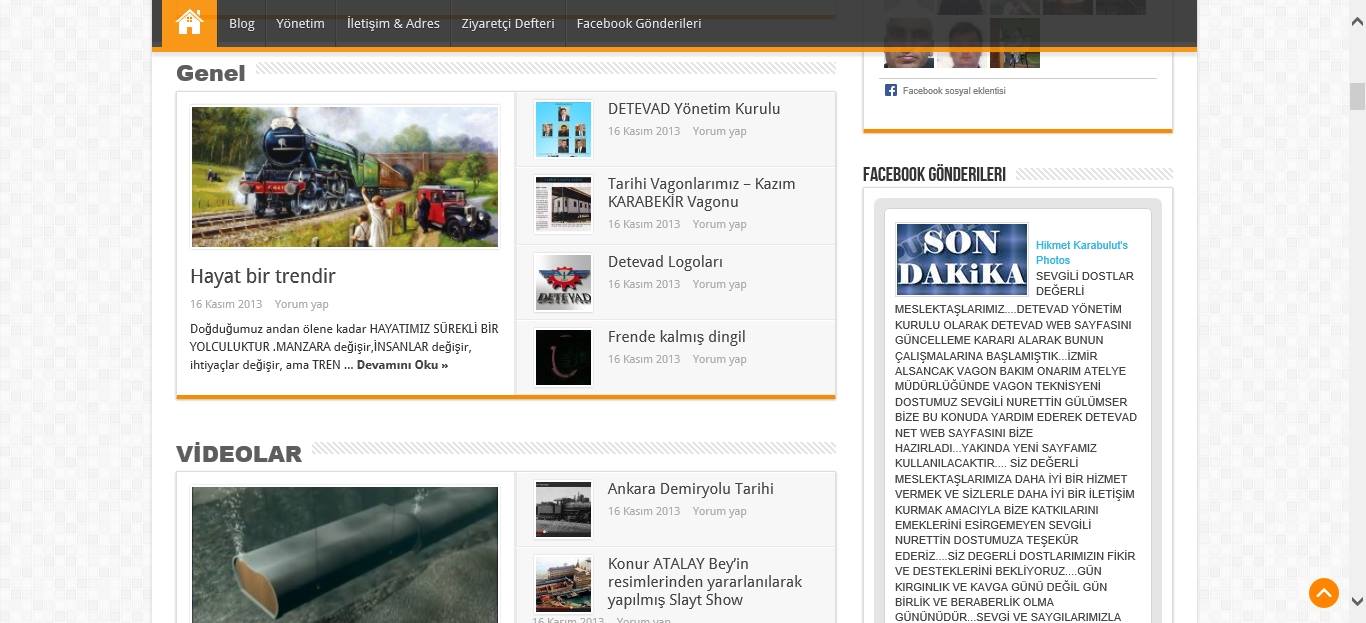Open Konur ATALAY Slayt Show thumbnail
This screenshot has width=1366, height=623.
[x=563, y=584]
